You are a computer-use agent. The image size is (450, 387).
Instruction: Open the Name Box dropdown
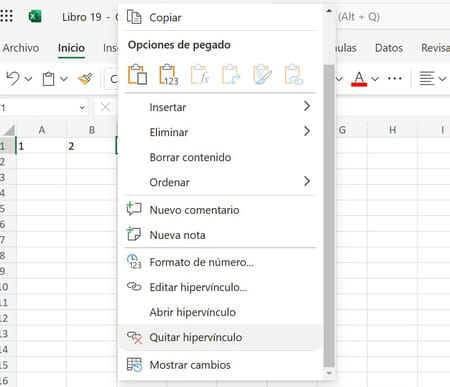coord(82,108)
